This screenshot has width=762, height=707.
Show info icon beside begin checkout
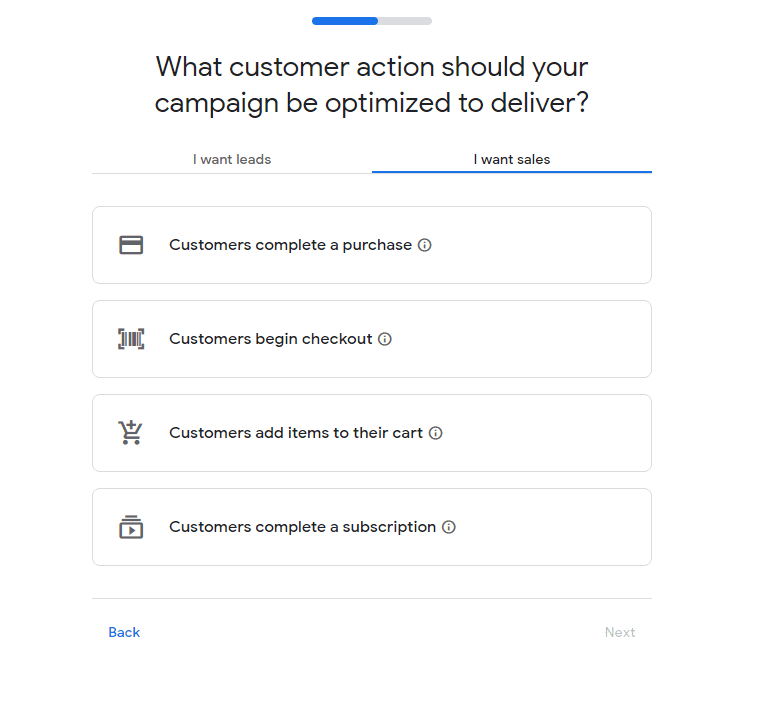point(385,339)
